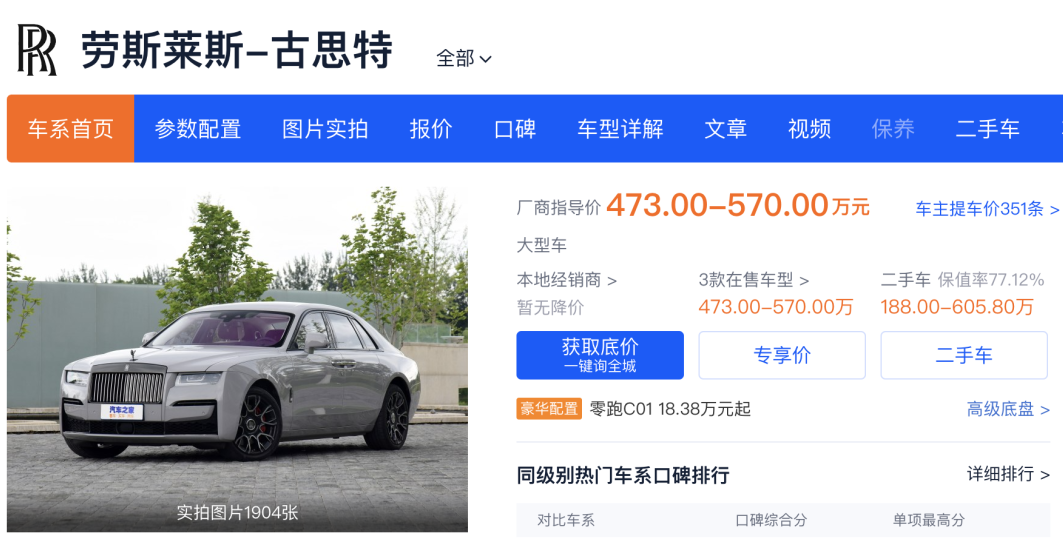The height and width of the screenshot is (543, 1063).
Task: Open the 口碑 tab
Action: 515,129
